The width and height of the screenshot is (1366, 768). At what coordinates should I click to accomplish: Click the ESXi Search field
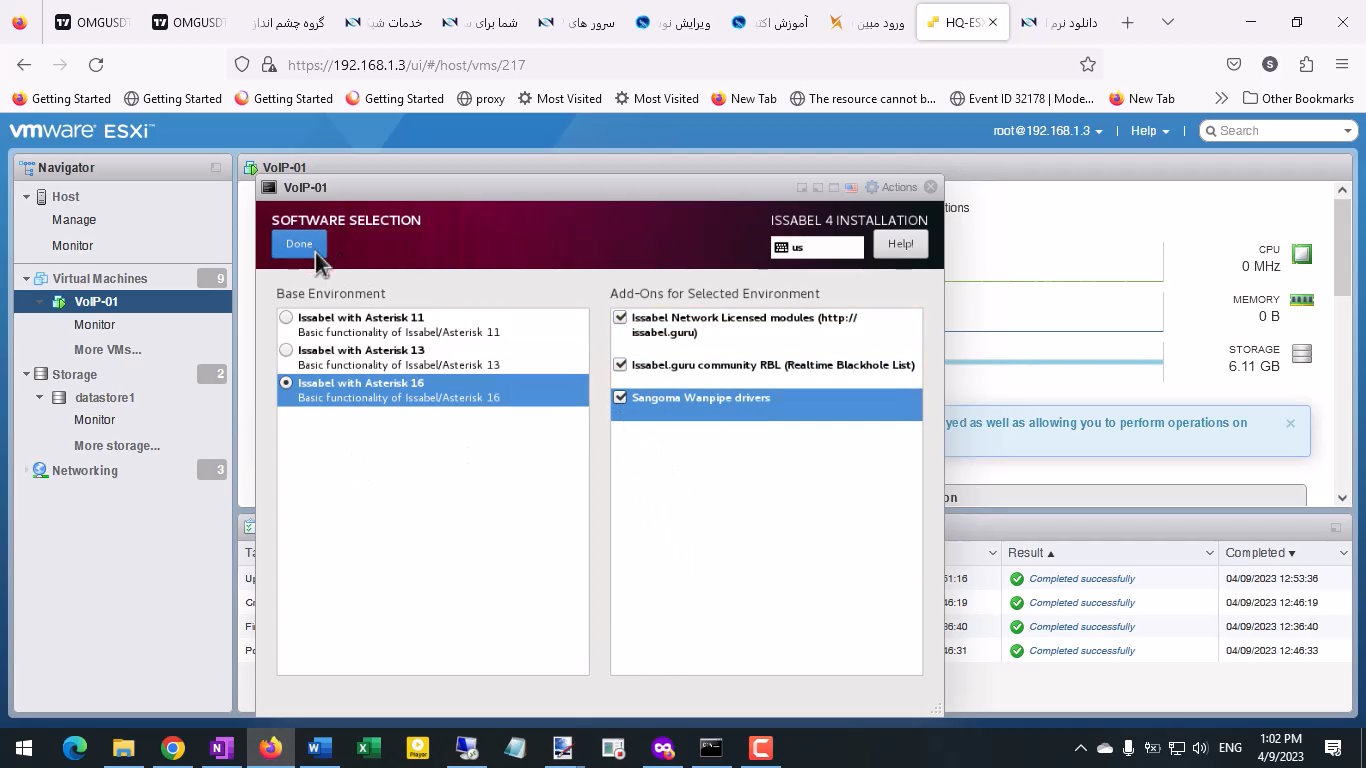click(1278, 131)
